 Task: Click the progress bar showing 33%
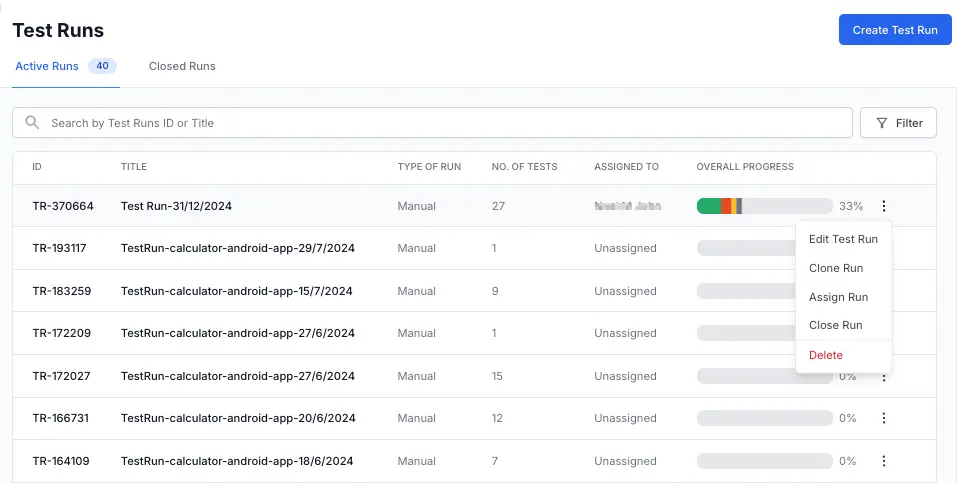click(764, 206)
